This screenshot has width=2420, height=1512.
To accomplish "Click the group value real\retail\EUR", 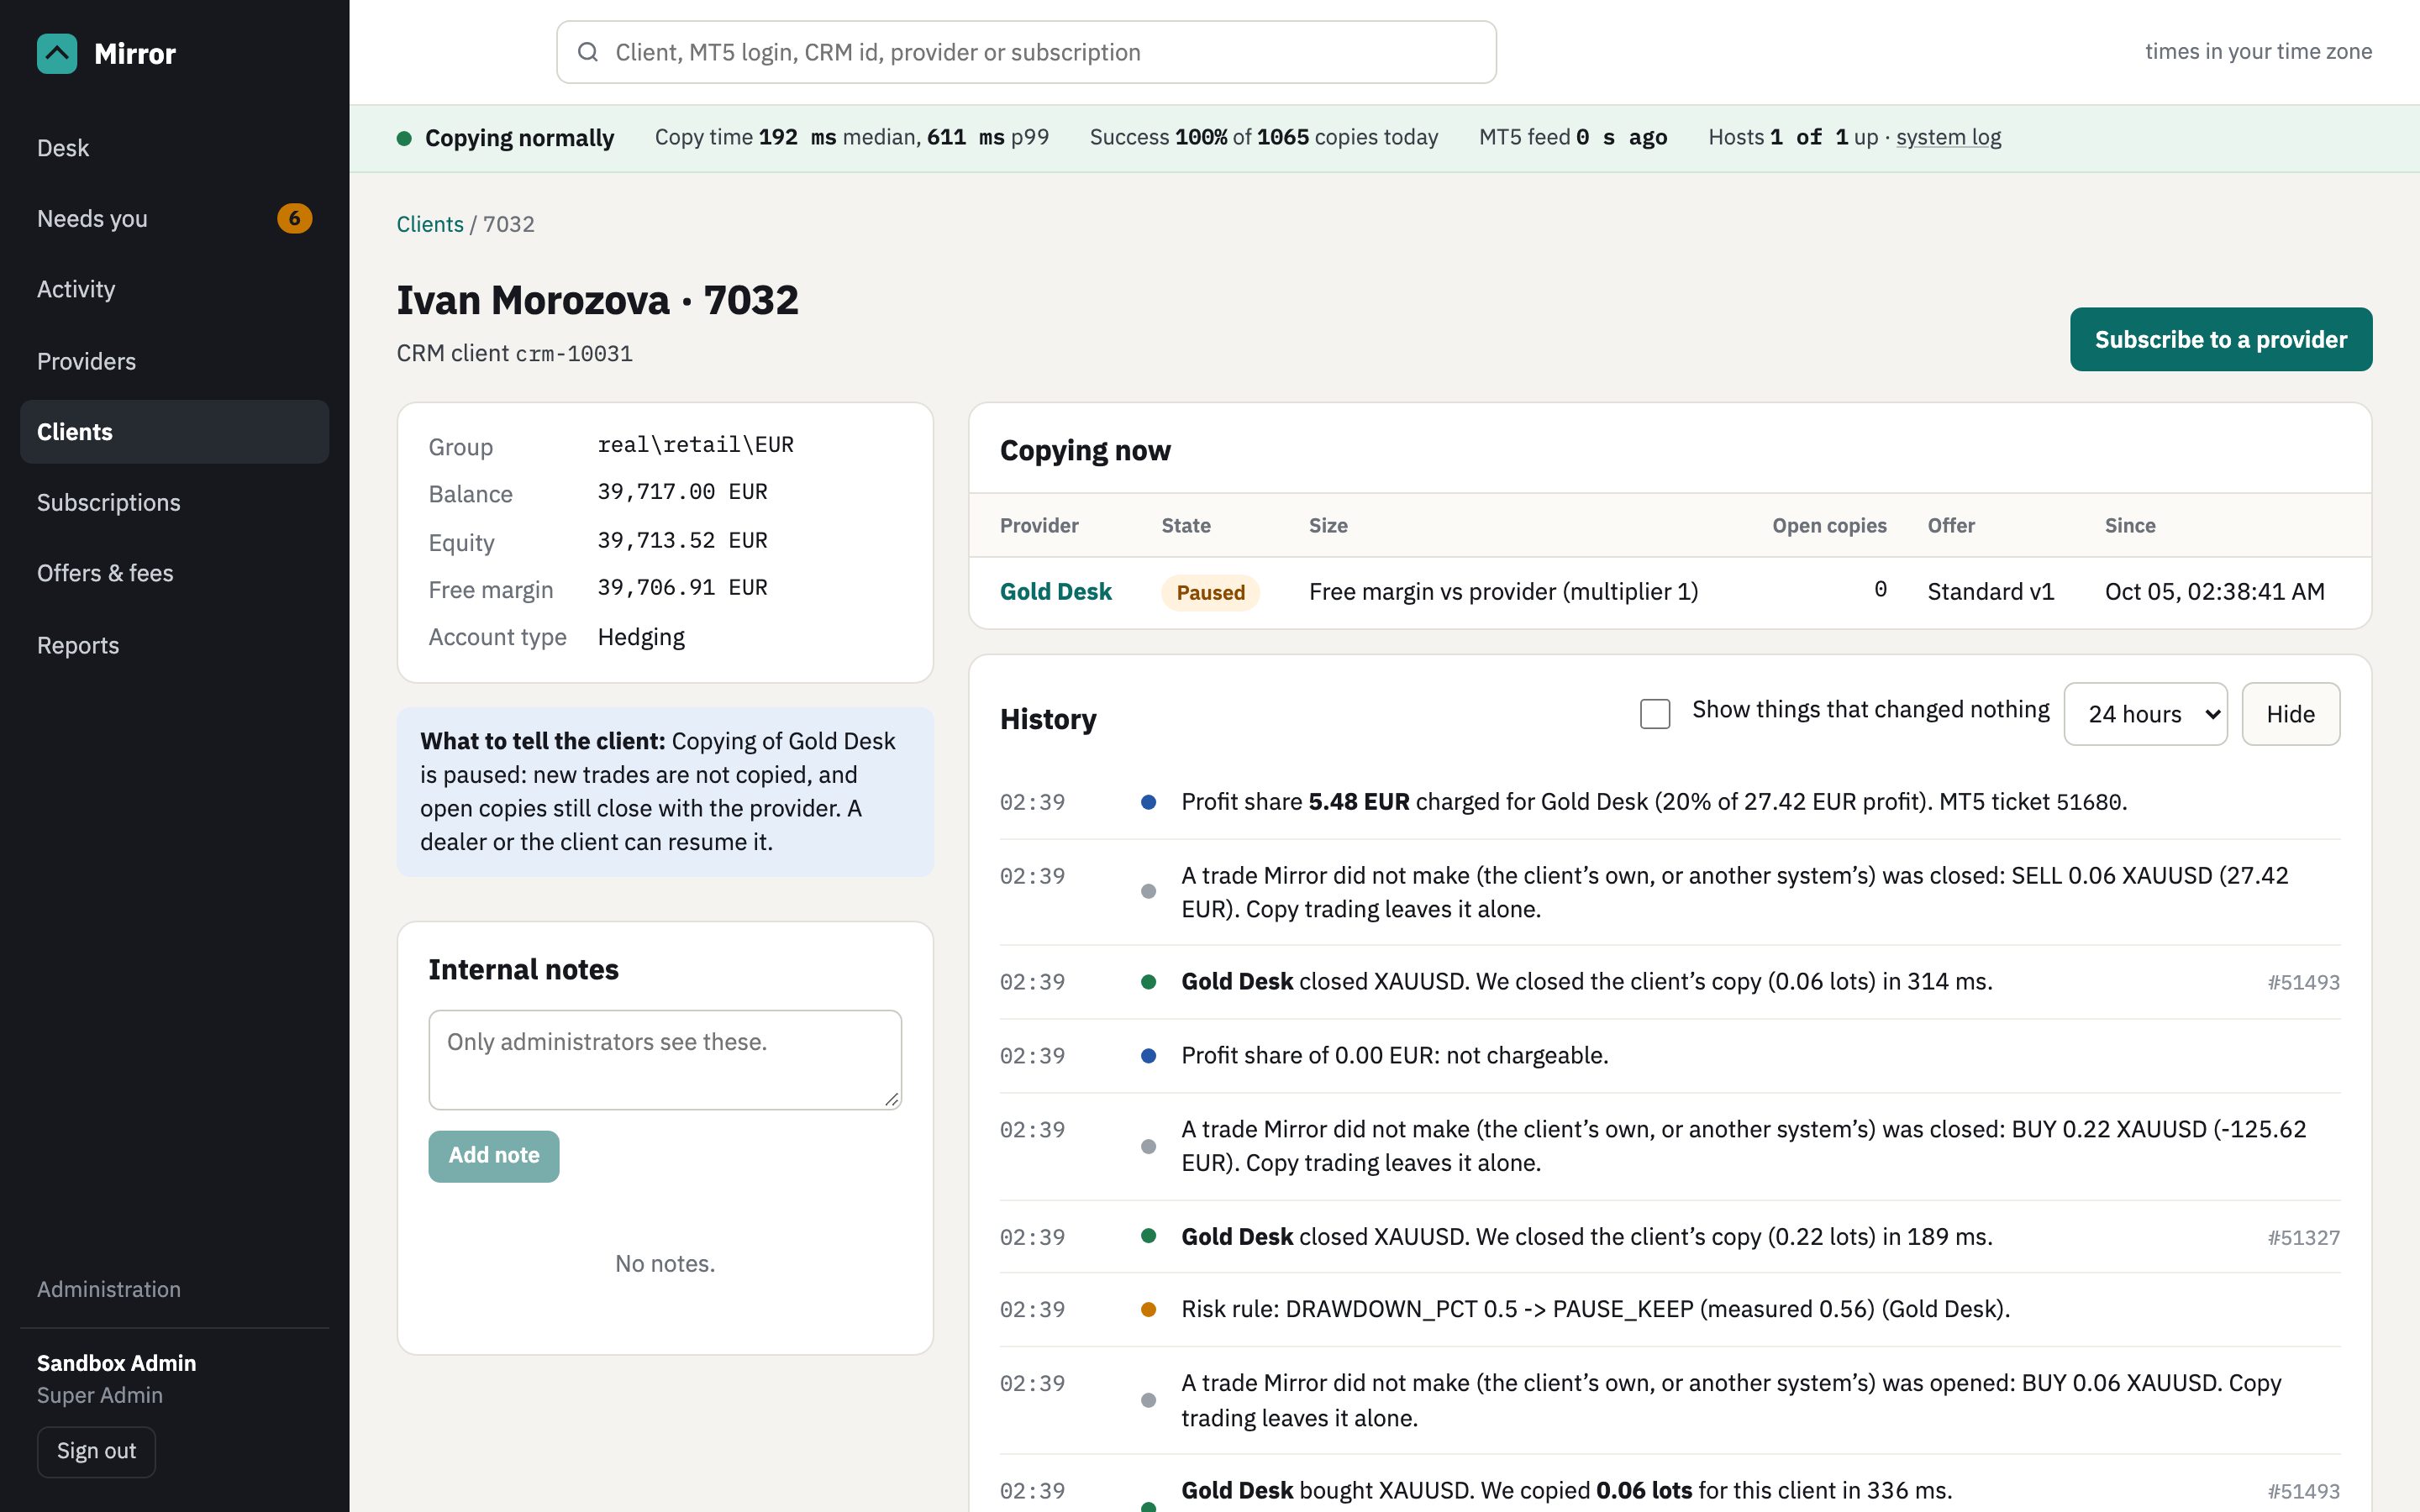I will coord(695,444).
